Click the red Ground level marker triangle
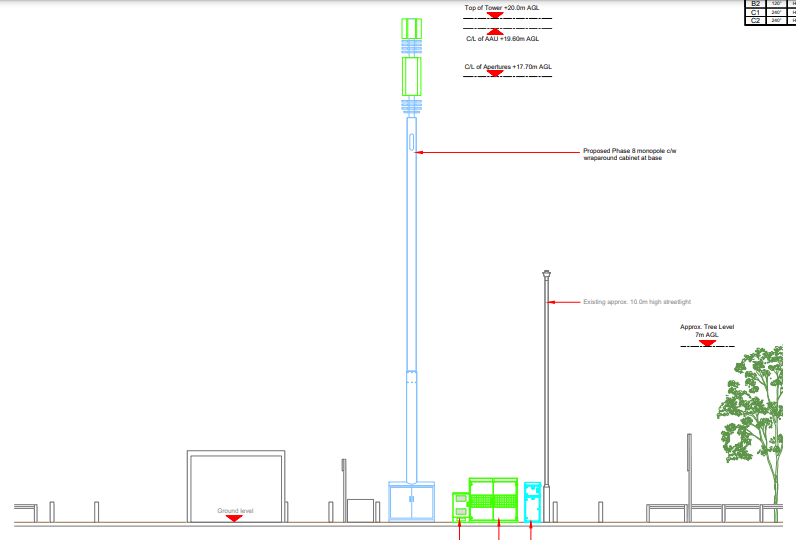This screenshot has width=796, height=540. [233, 518]
